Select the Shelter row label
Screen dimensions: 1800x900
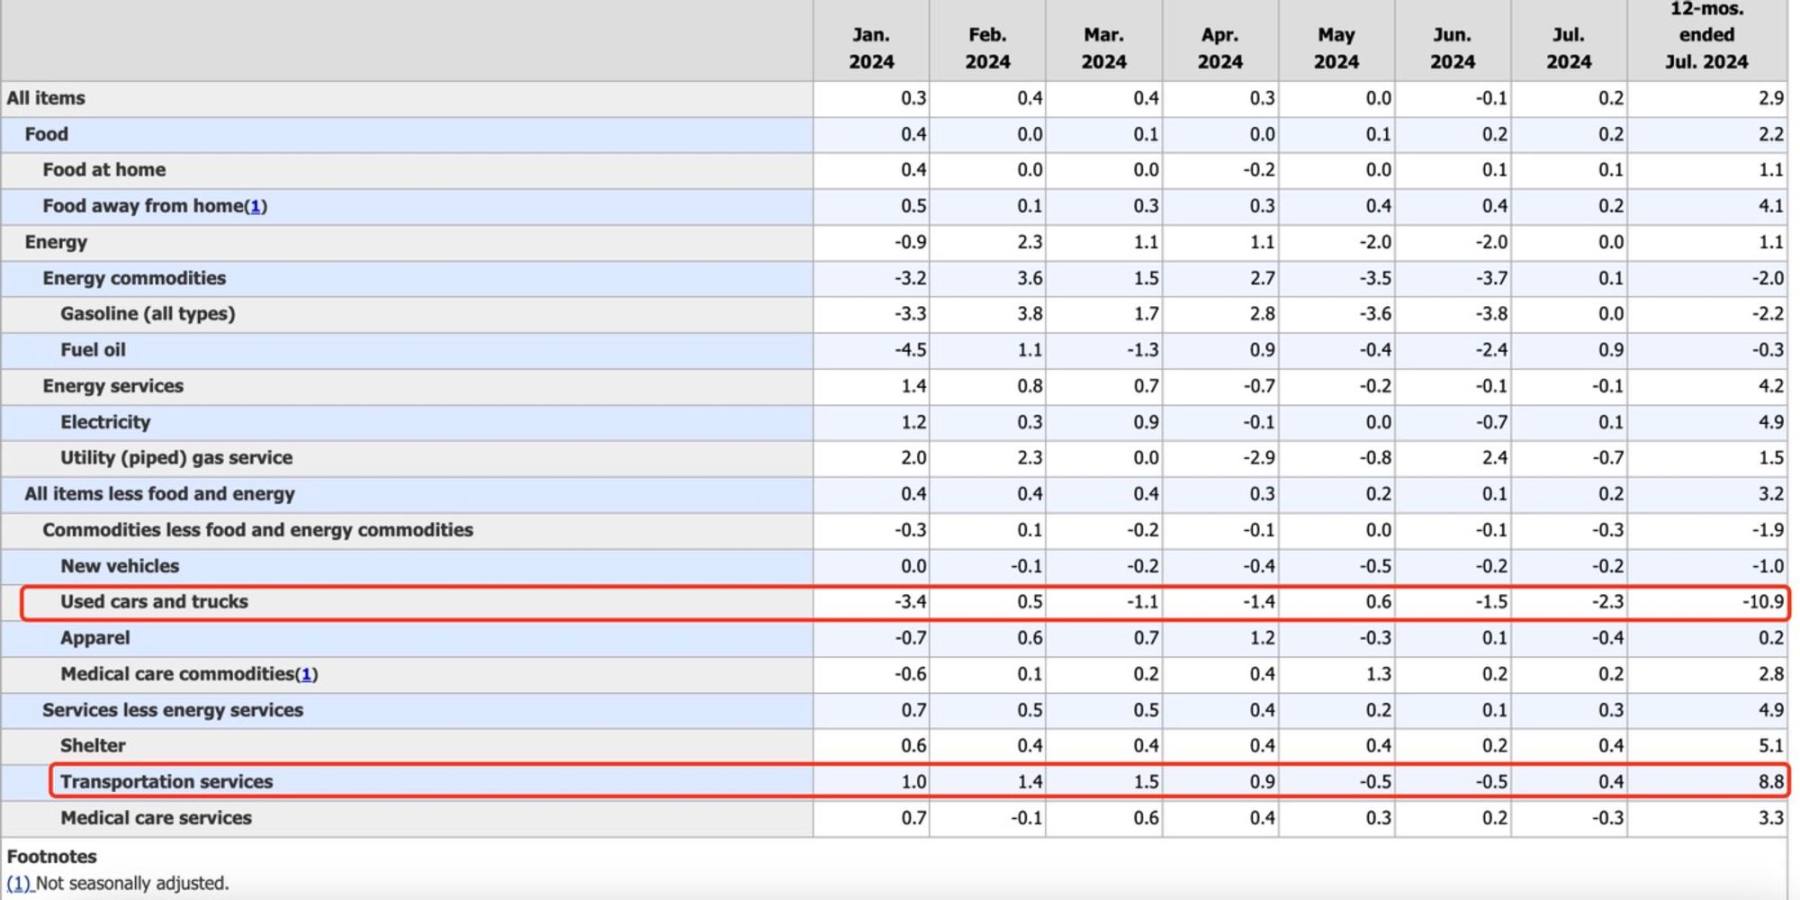[x=93, y=746]
